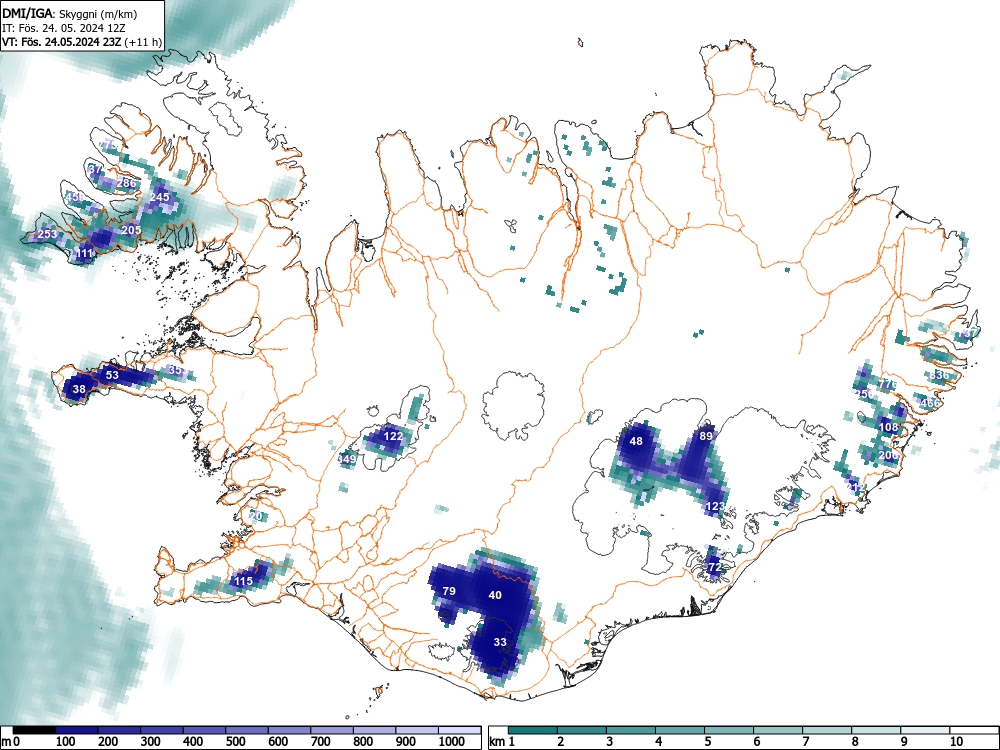The height and width of the screenshot is (750, 1000).
Task: Click the 'km 1' legend label
Action: [x=502, y=742]
